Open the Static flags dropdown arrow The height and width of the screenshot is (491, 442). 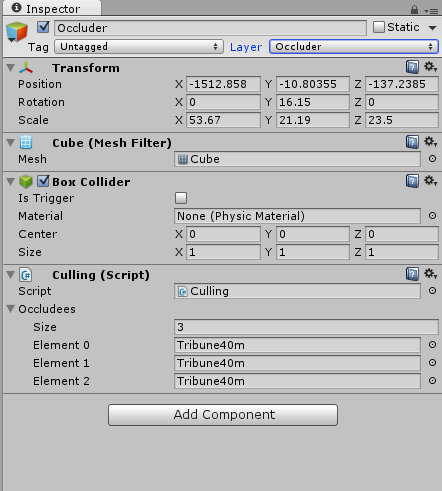coord(432,28)
